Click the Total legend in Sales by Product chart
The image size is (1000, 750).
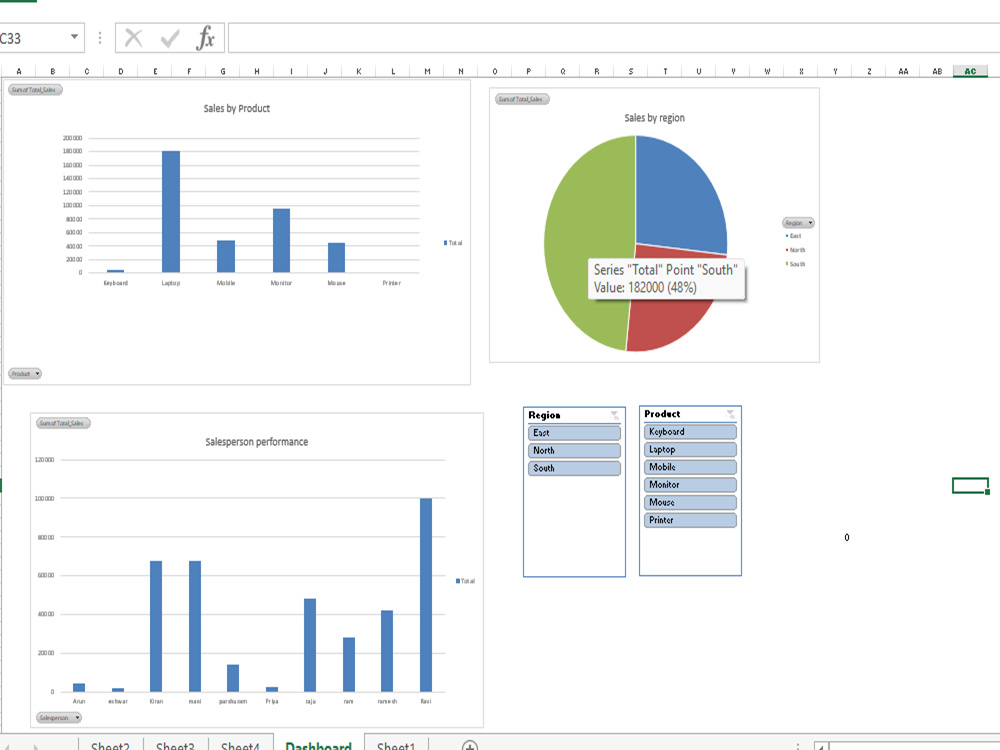click(453, 243)
